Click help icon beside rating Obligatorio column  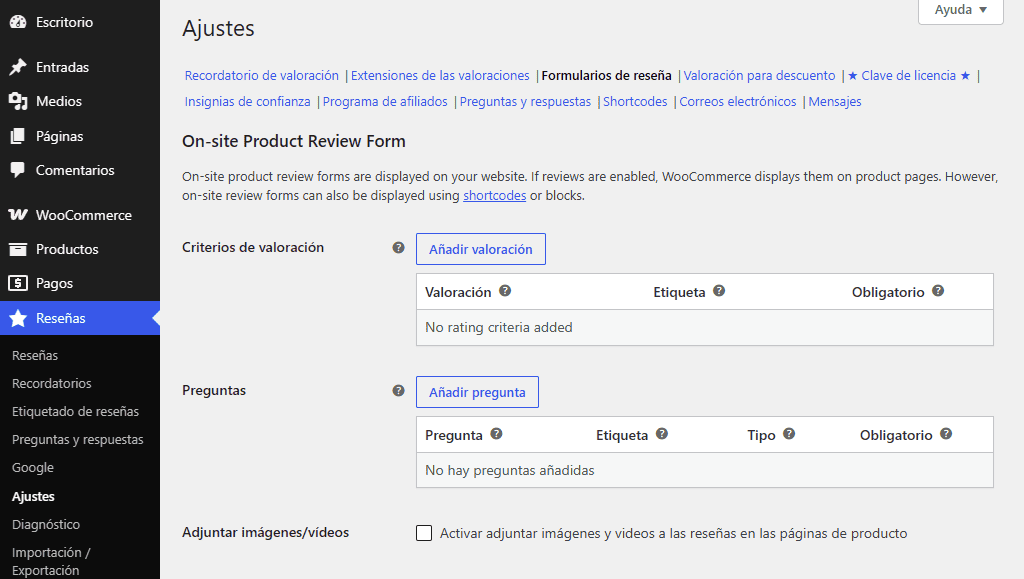(938, 290)
